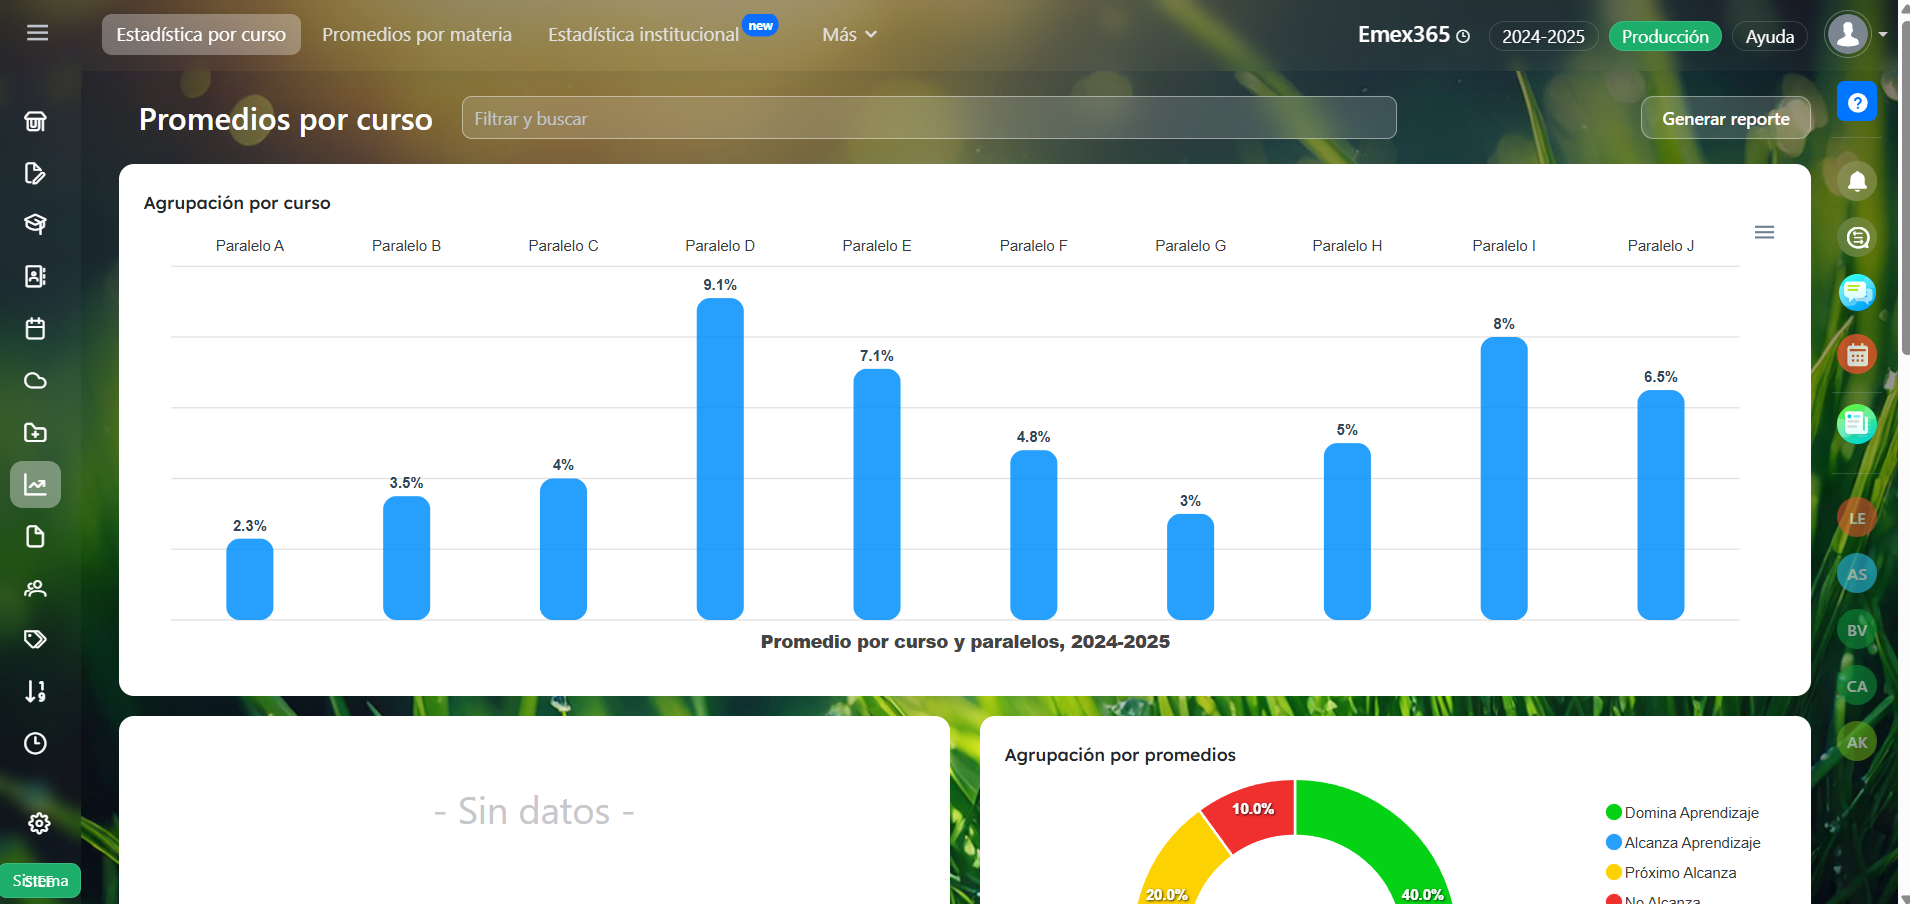
Task: Click the Generar reporte button
Action: pos(1725,118)
